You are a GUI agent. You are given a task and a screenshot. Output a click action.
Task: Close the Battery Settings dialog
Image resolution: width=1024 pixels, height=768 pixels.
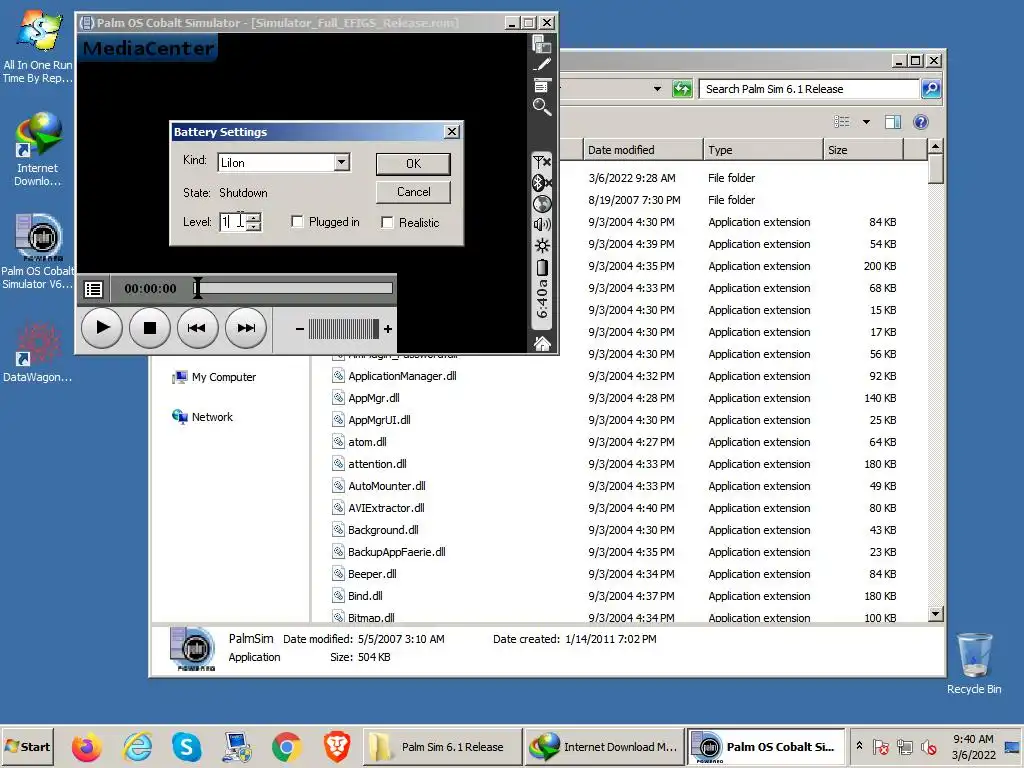click(x=452, y=132)
